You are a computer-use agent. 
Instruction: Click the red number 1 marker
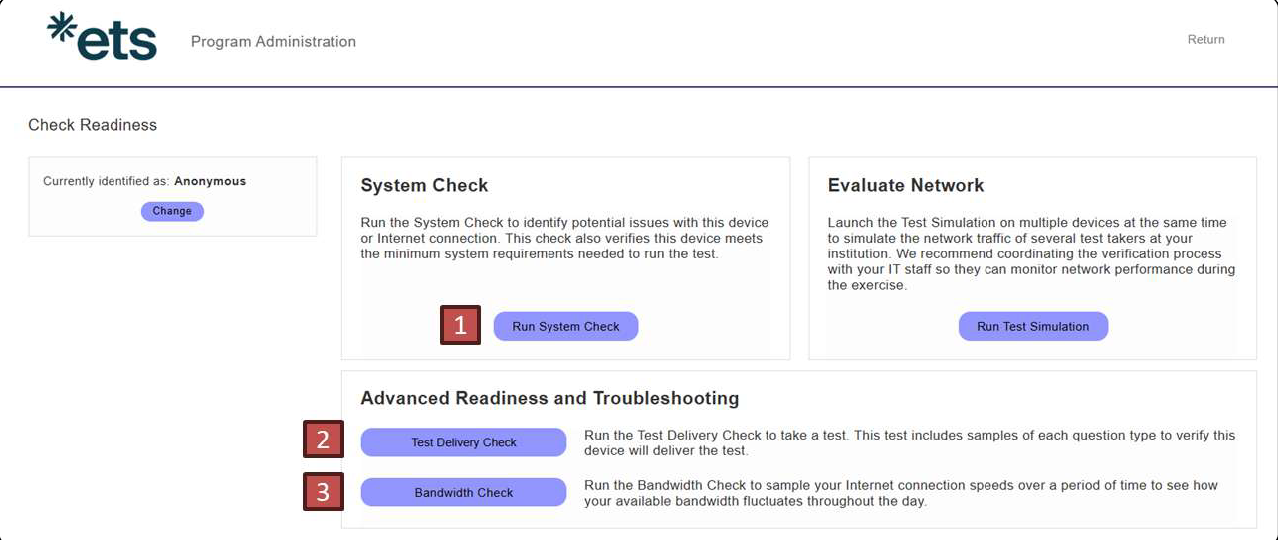pos(460,325)
